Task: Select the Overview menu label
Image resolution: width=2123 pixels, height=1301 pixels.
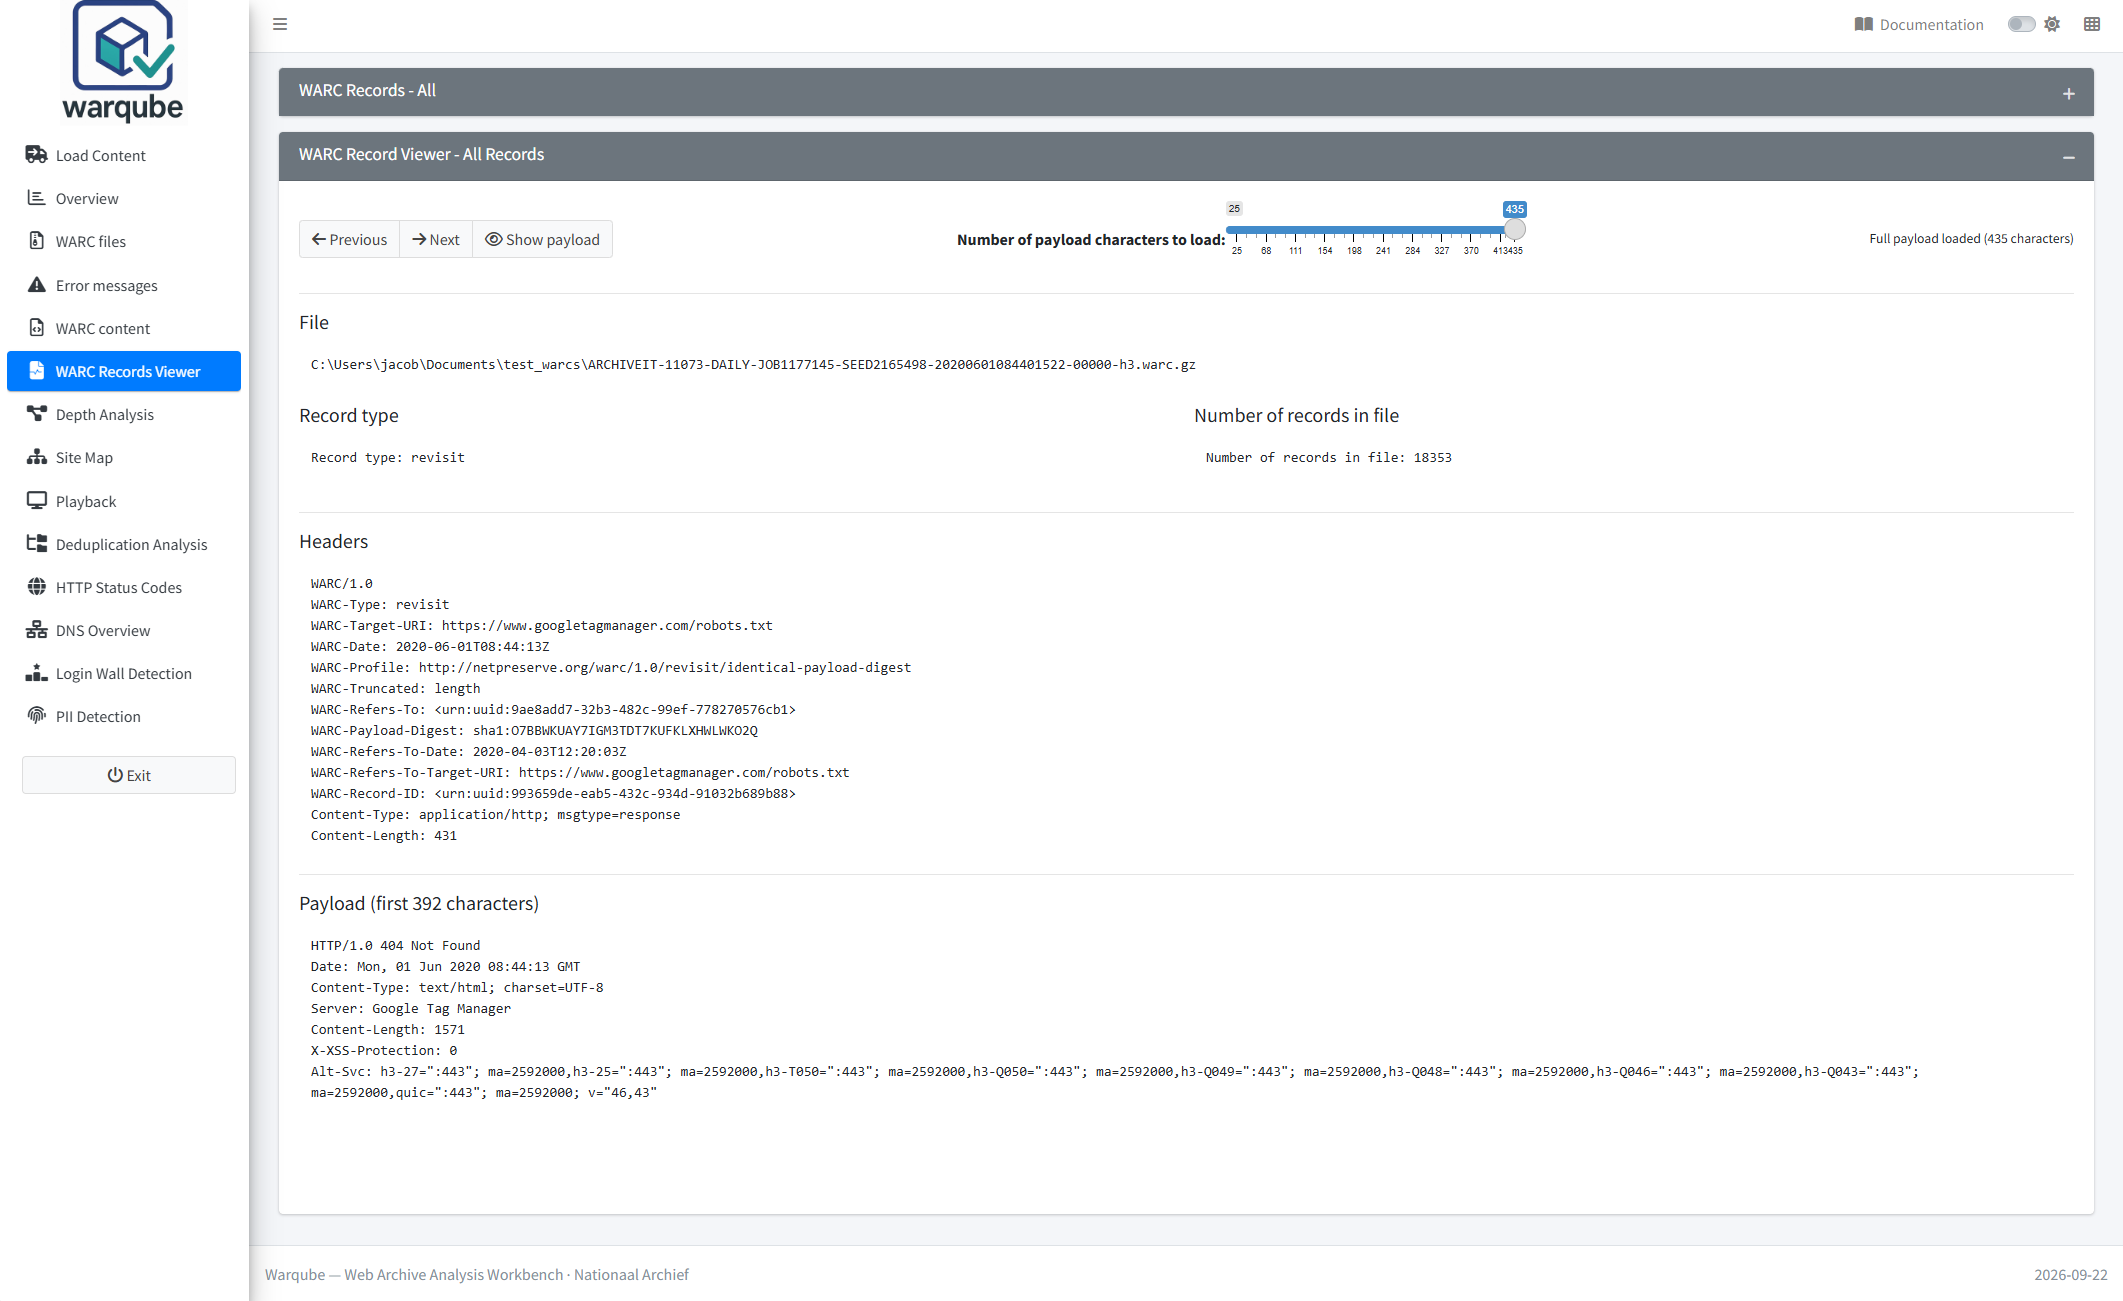Action: point(87,199)
